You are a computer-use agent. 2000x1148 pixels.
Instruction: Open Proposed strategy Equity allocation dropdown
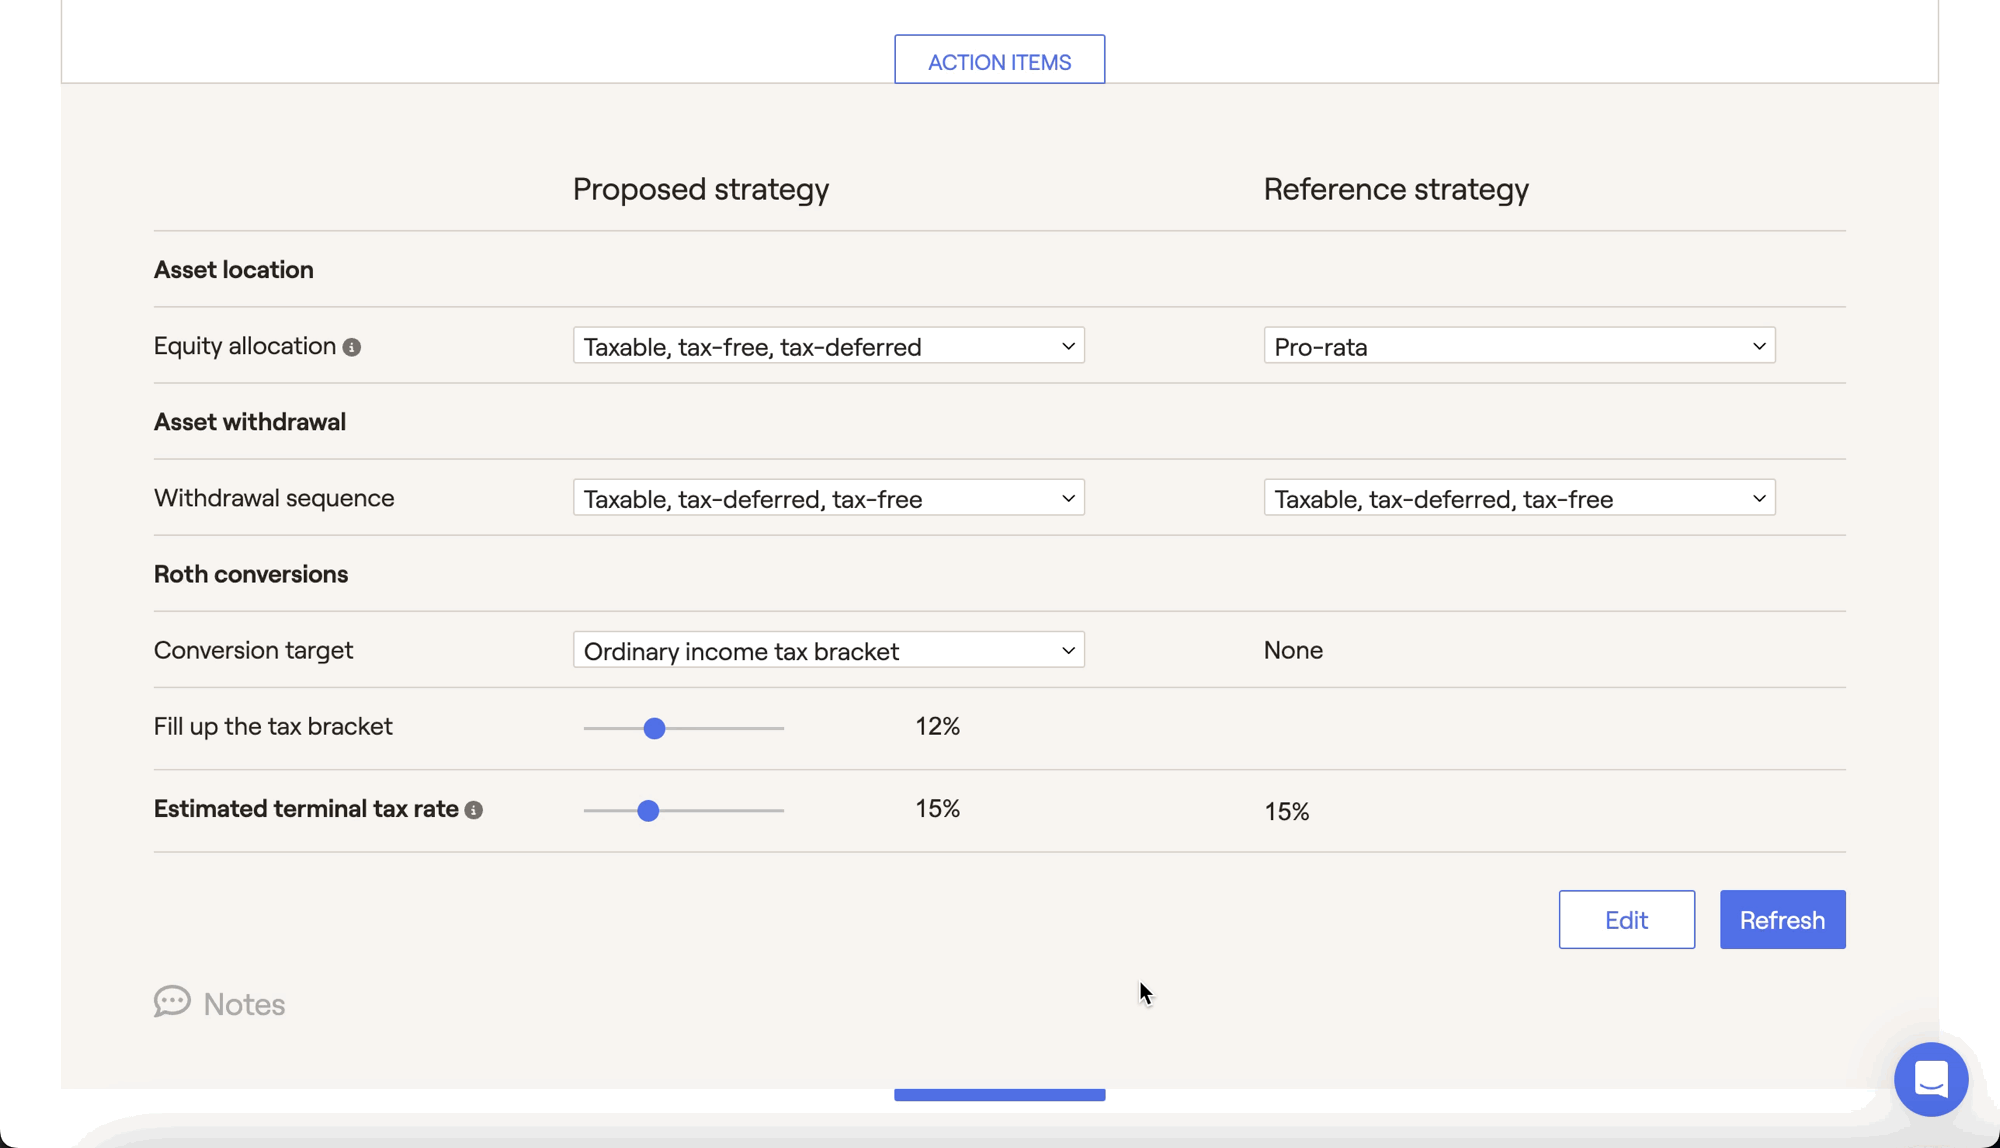point(828,346)
